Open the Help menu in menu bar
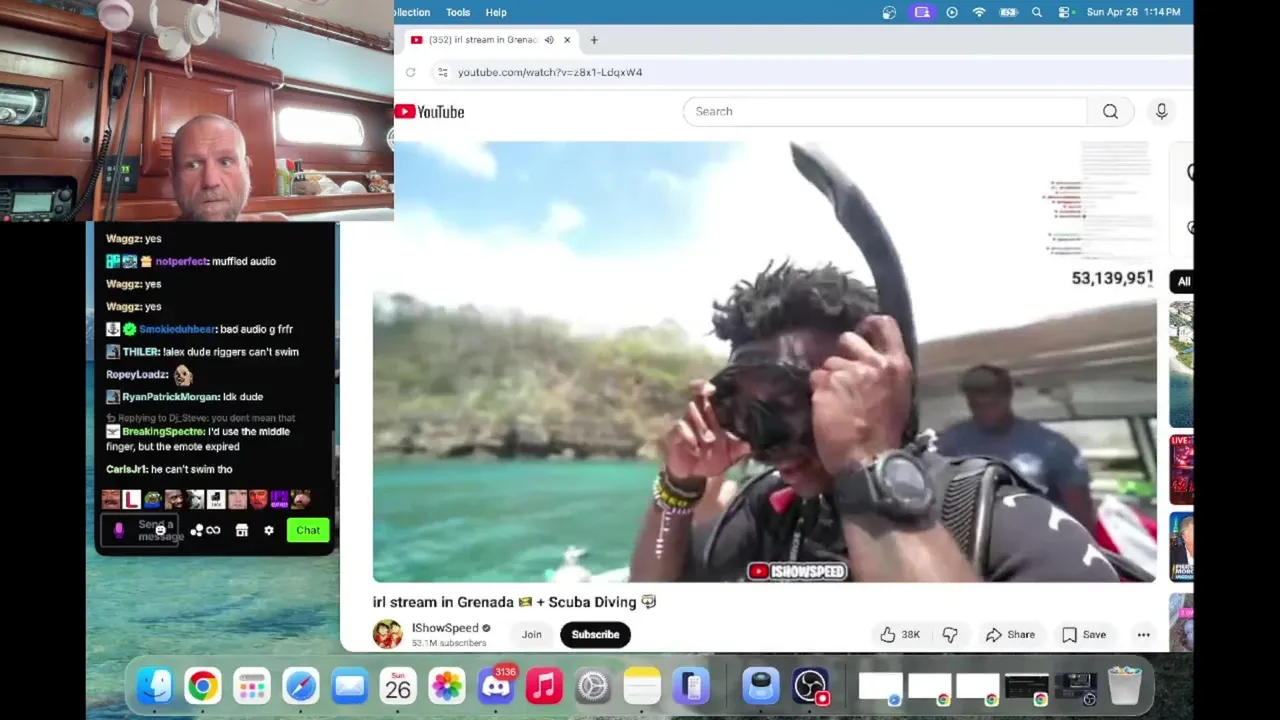This screenshot has width=1280, height=720. point(496,12)
